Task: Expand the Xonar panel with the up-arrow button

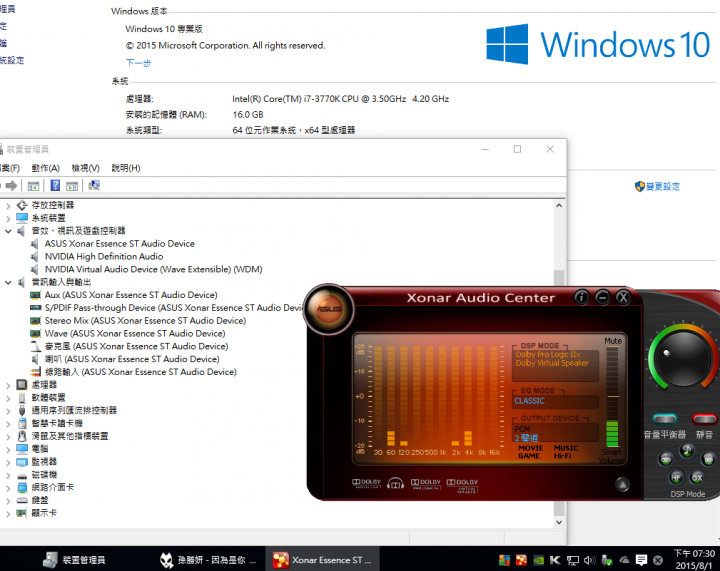Action: click(x=622, y=485)
